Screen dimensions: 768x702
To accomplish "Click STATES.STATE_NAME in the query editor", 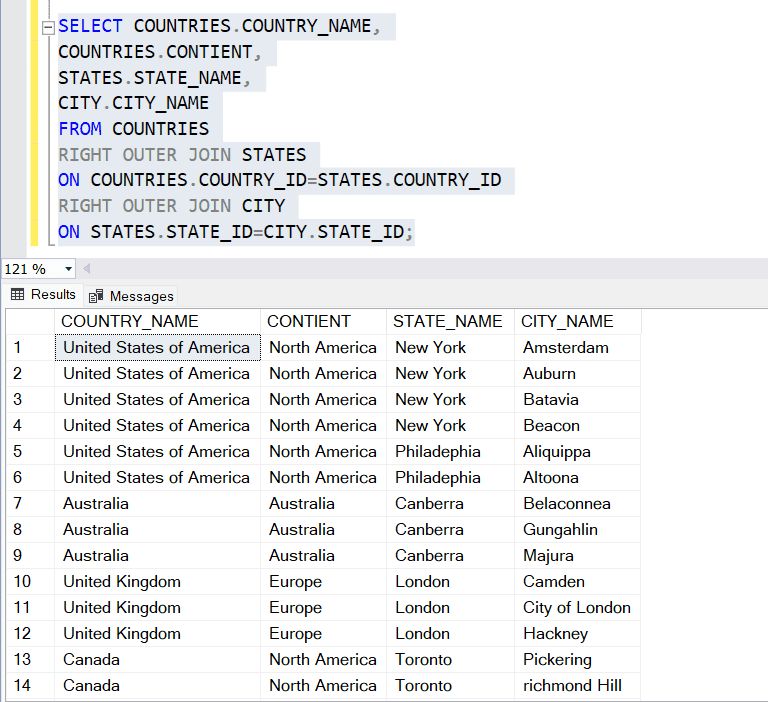I will [150, 77].
